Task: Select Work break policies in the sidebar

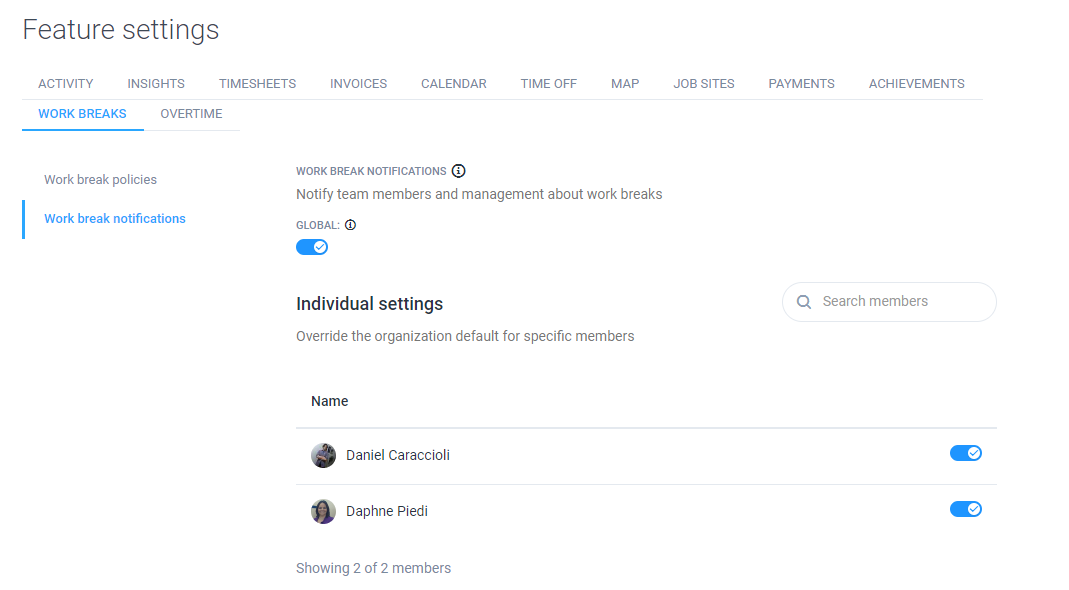Action: (x=100, y=179)
